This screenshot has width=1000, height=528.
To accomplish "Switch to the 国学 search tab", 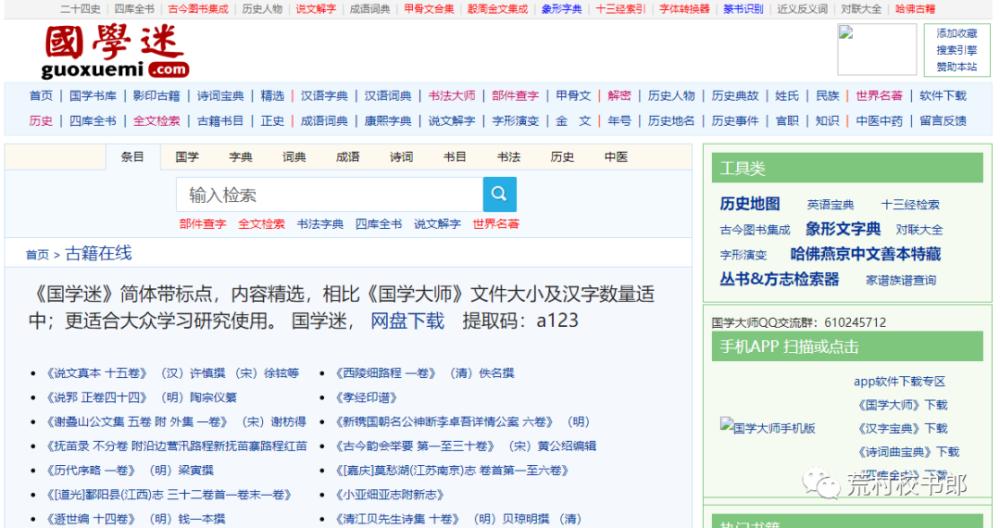I will [x=187, y=157].
